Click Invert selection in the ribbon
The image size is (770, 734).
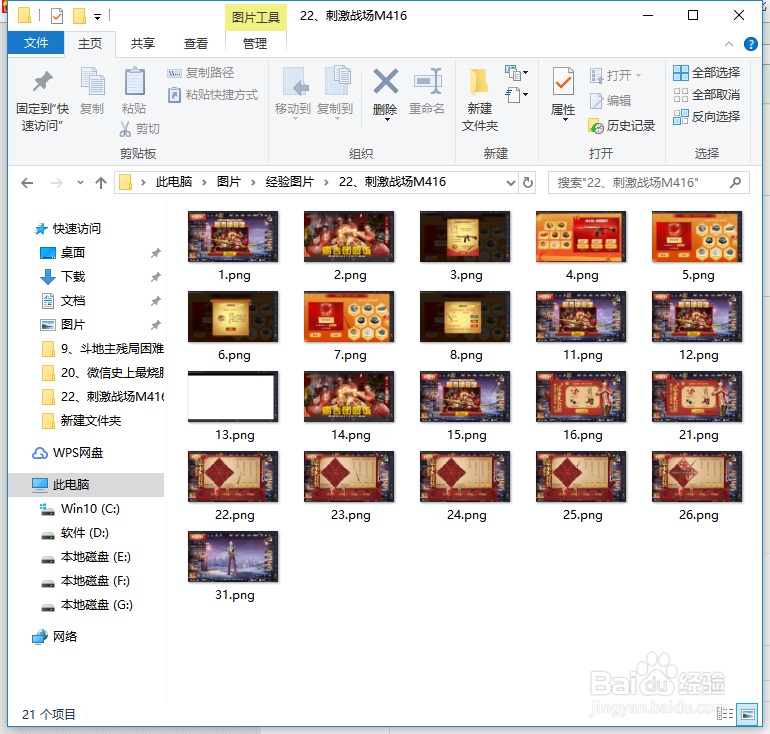706,117
